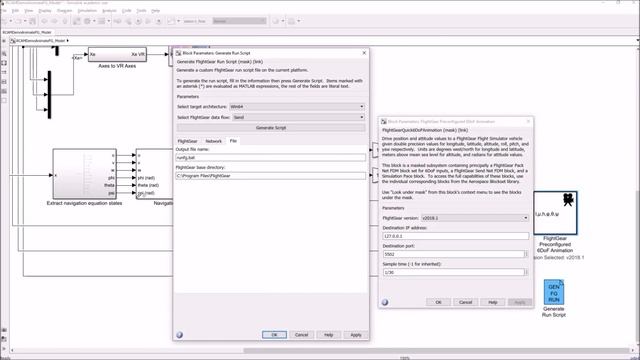Viewport: 640px width, 360px height.
Task: Open Model Configuration Parameters dropdown arrow
Action: pos(94,21)
